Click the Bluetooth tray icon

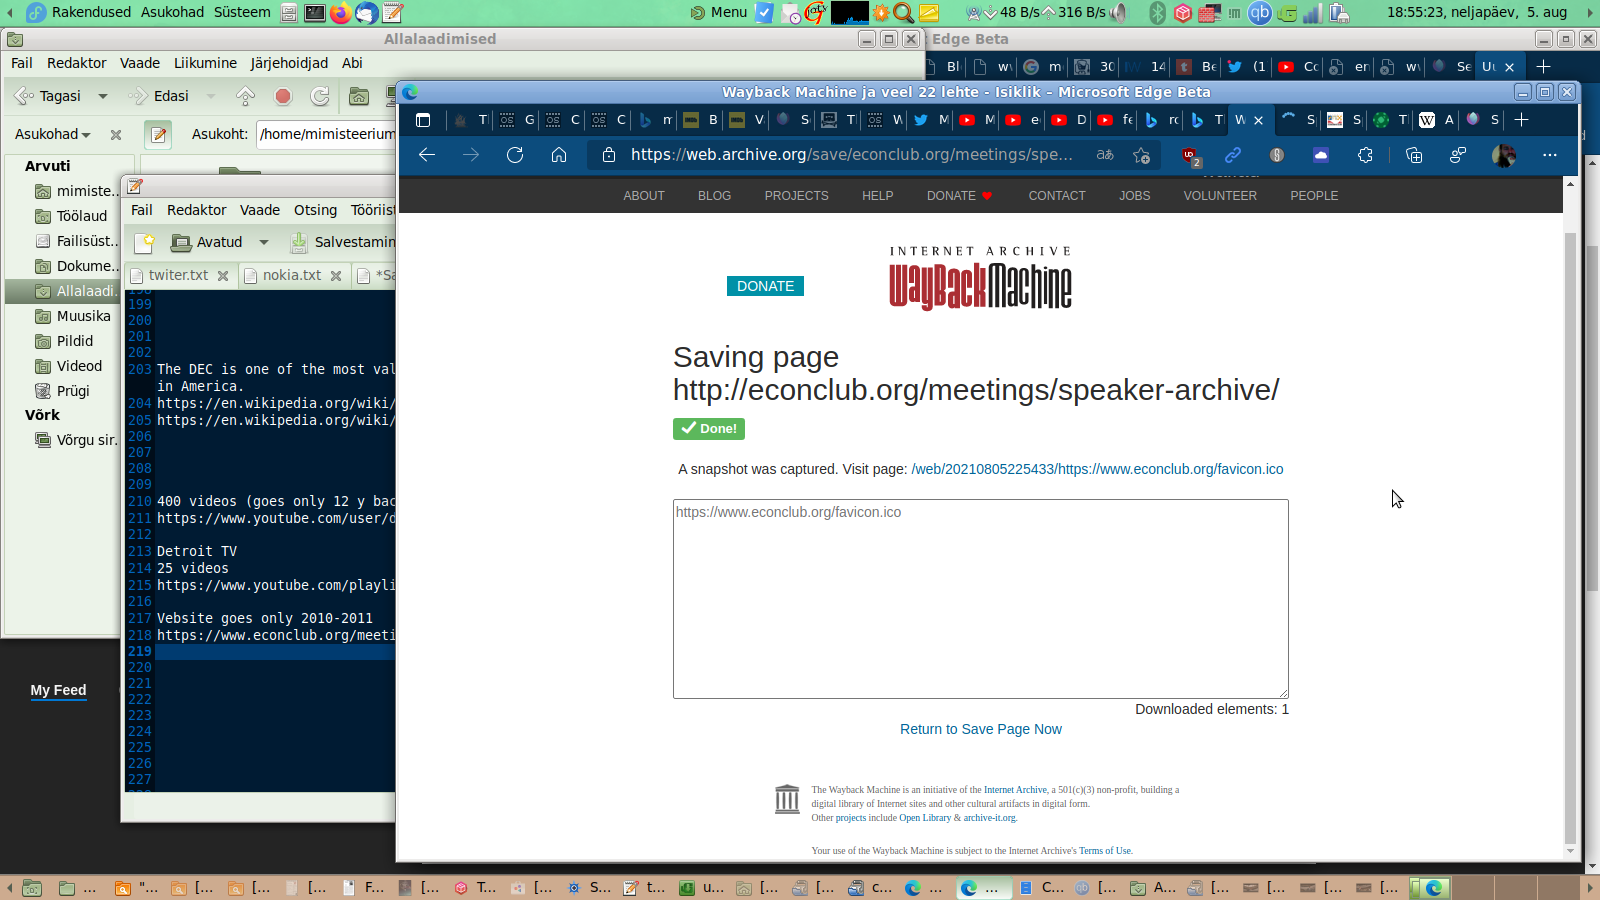[1157, 12]
